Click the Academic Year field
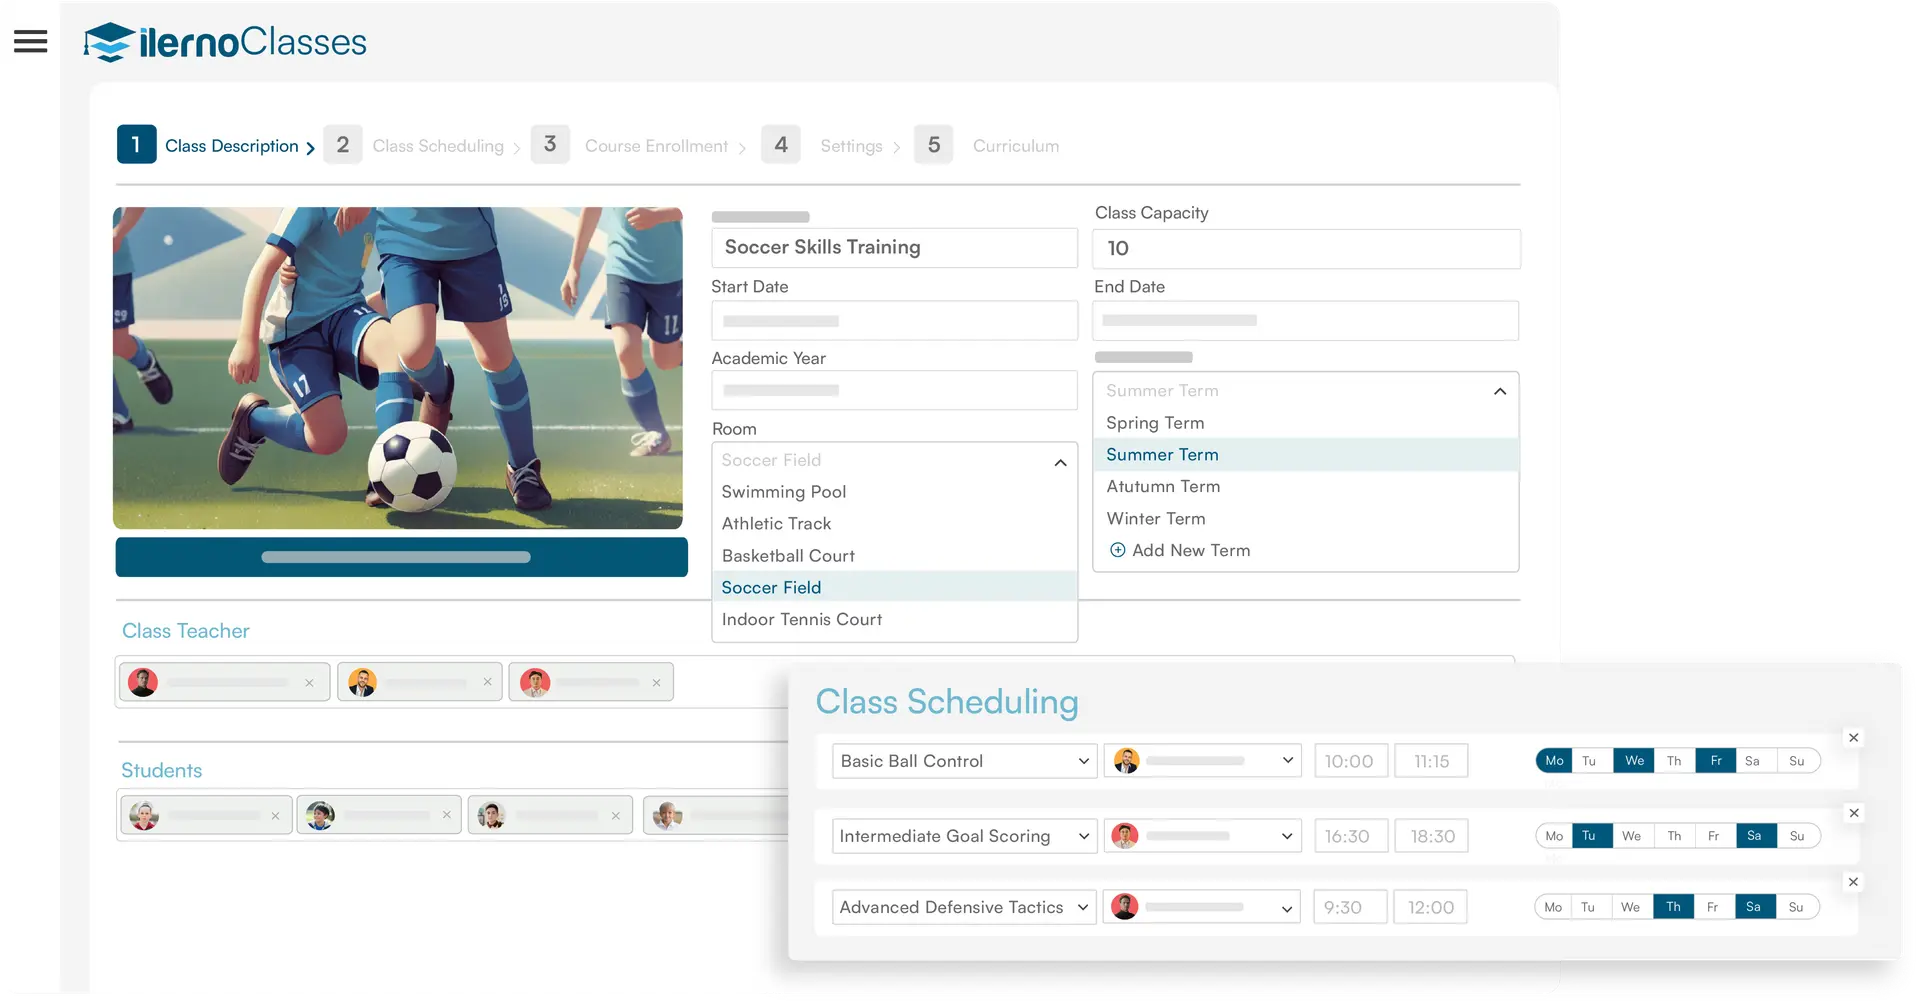 pos(894,391)
